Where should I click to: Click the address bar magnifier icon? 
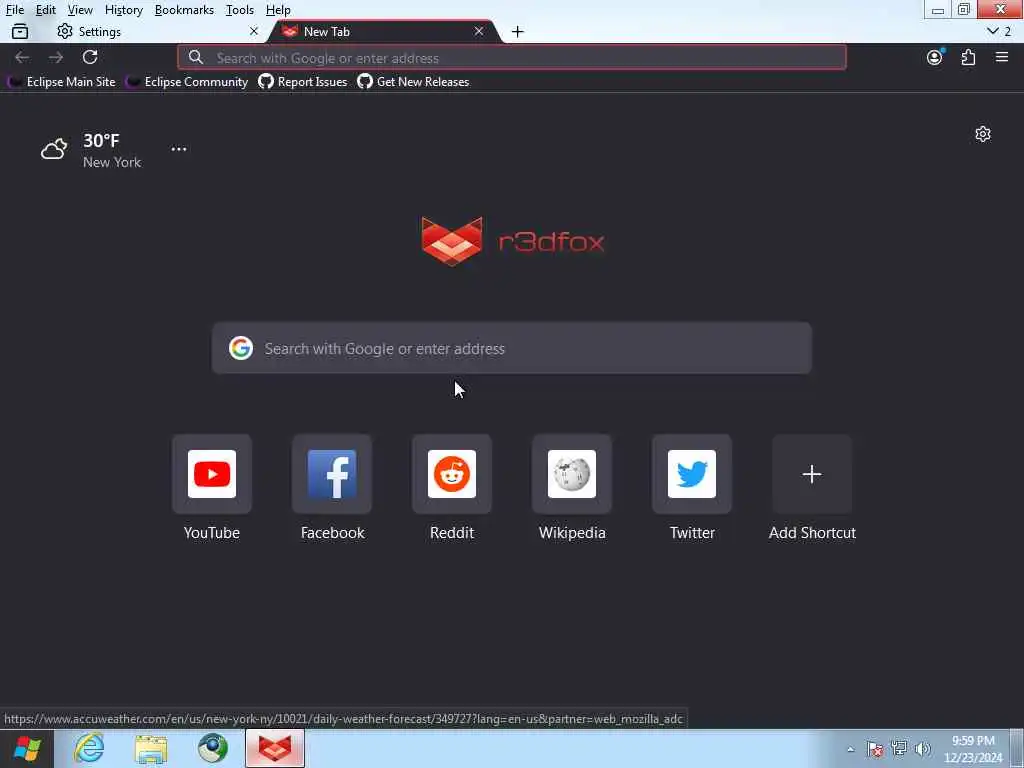point(196,57)
